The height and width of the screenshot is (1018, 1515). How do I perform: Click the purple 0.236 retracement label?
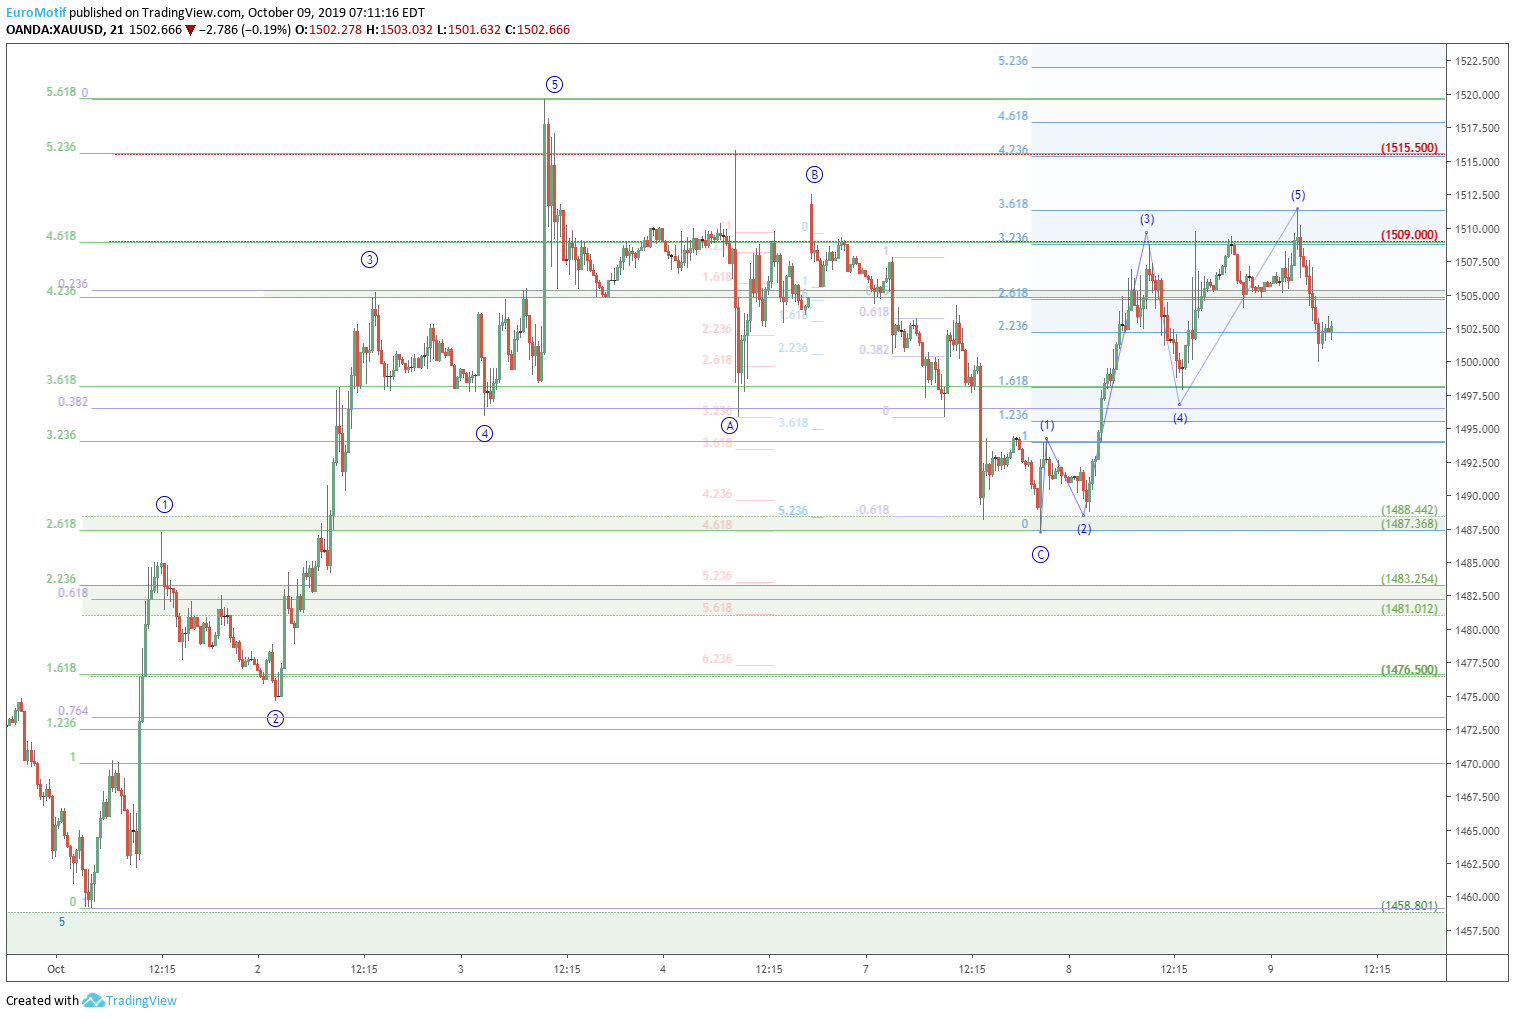pyautogui.click(x=73, y=284)
